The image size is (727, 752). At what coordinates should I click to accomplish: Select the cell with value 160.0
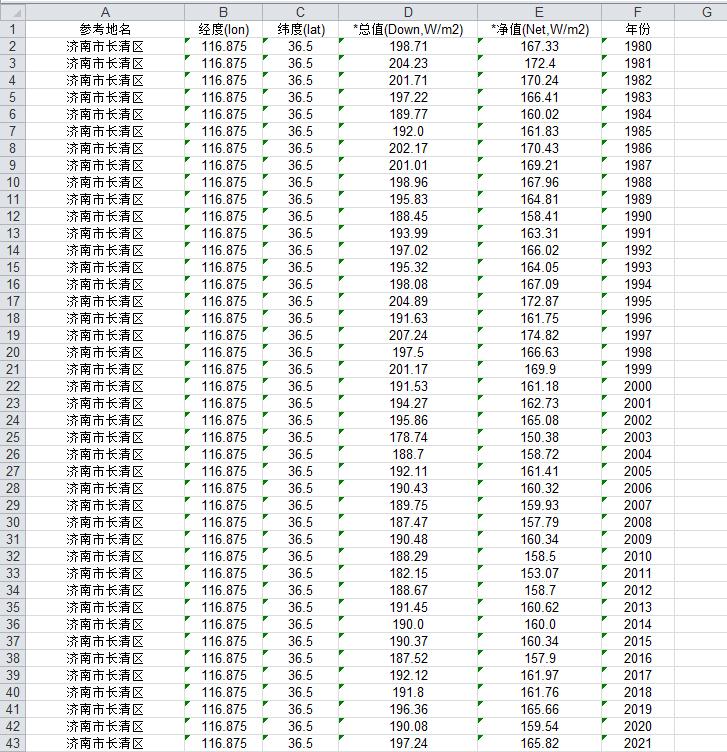(539, 624)
